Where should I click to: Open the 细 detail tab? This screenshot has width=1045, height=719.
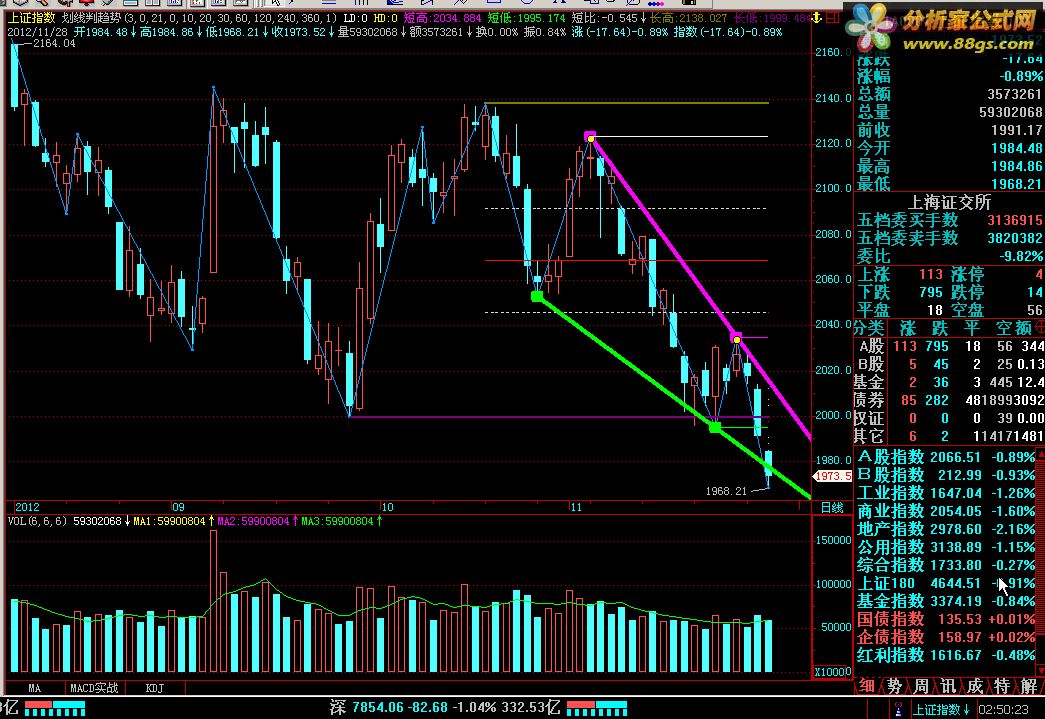point(866,686)
